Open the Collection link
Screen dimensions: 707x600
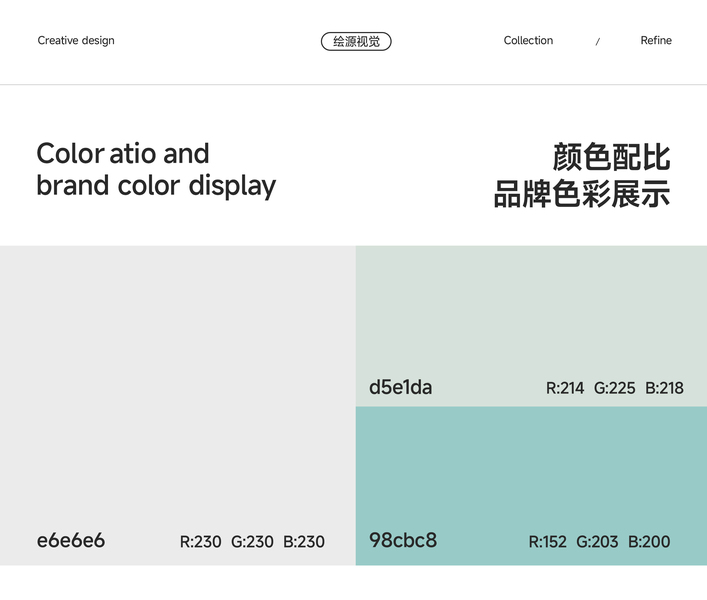pyautogui.click(x=528, y=41)
